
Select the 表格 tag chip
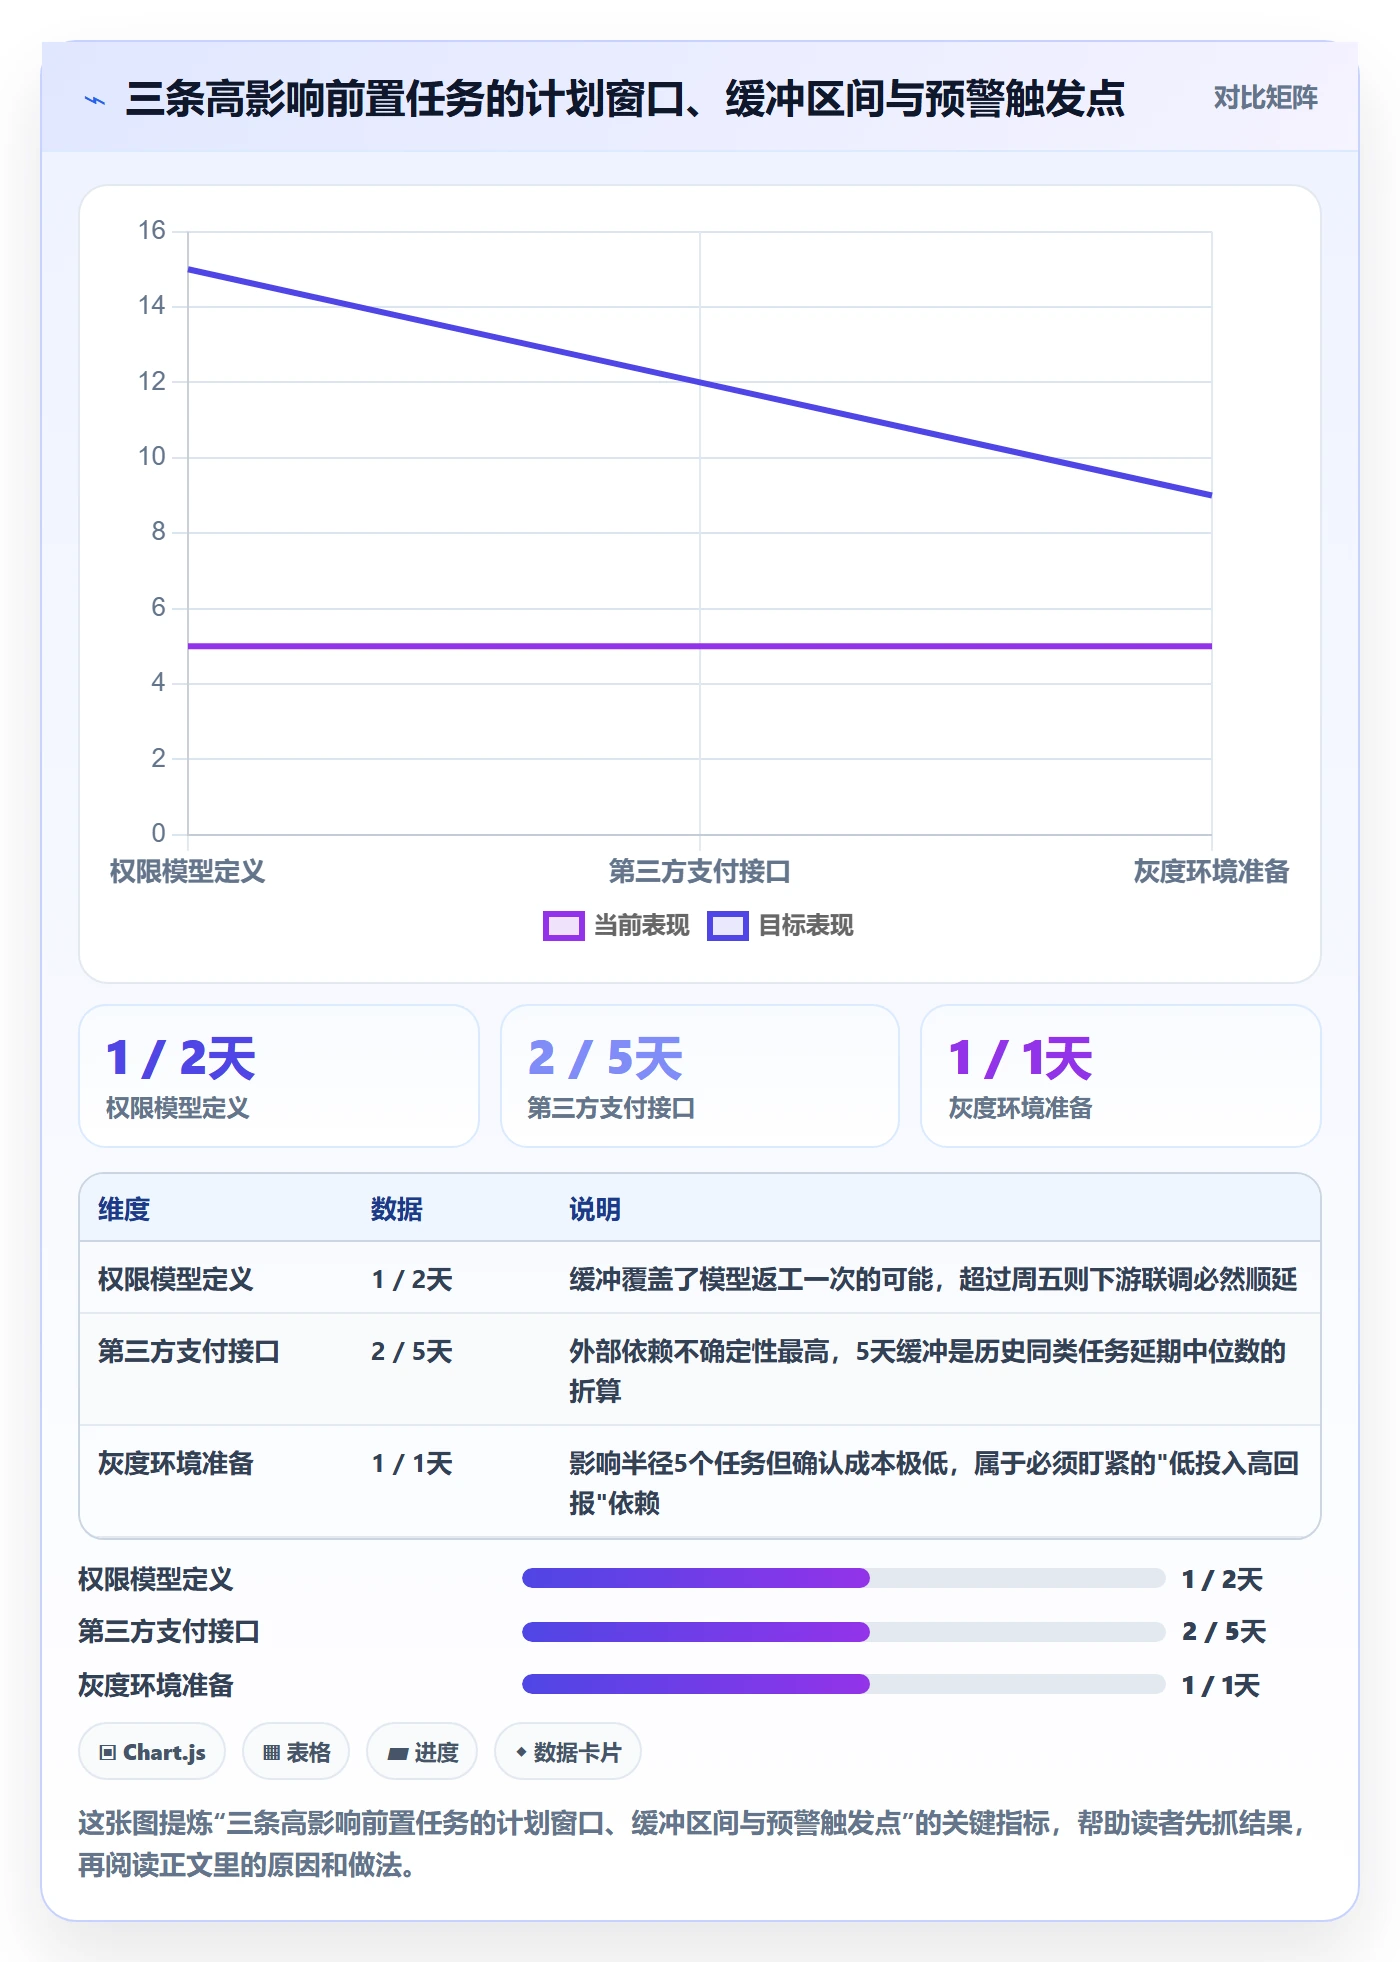296,1752
